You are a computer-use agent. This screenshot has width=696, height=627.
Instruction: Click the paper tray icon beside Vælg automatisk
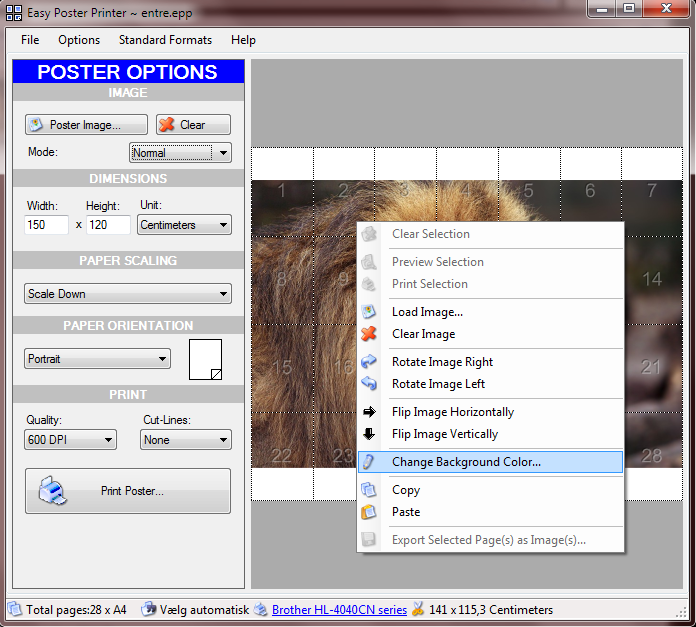[x=148, y=610]
